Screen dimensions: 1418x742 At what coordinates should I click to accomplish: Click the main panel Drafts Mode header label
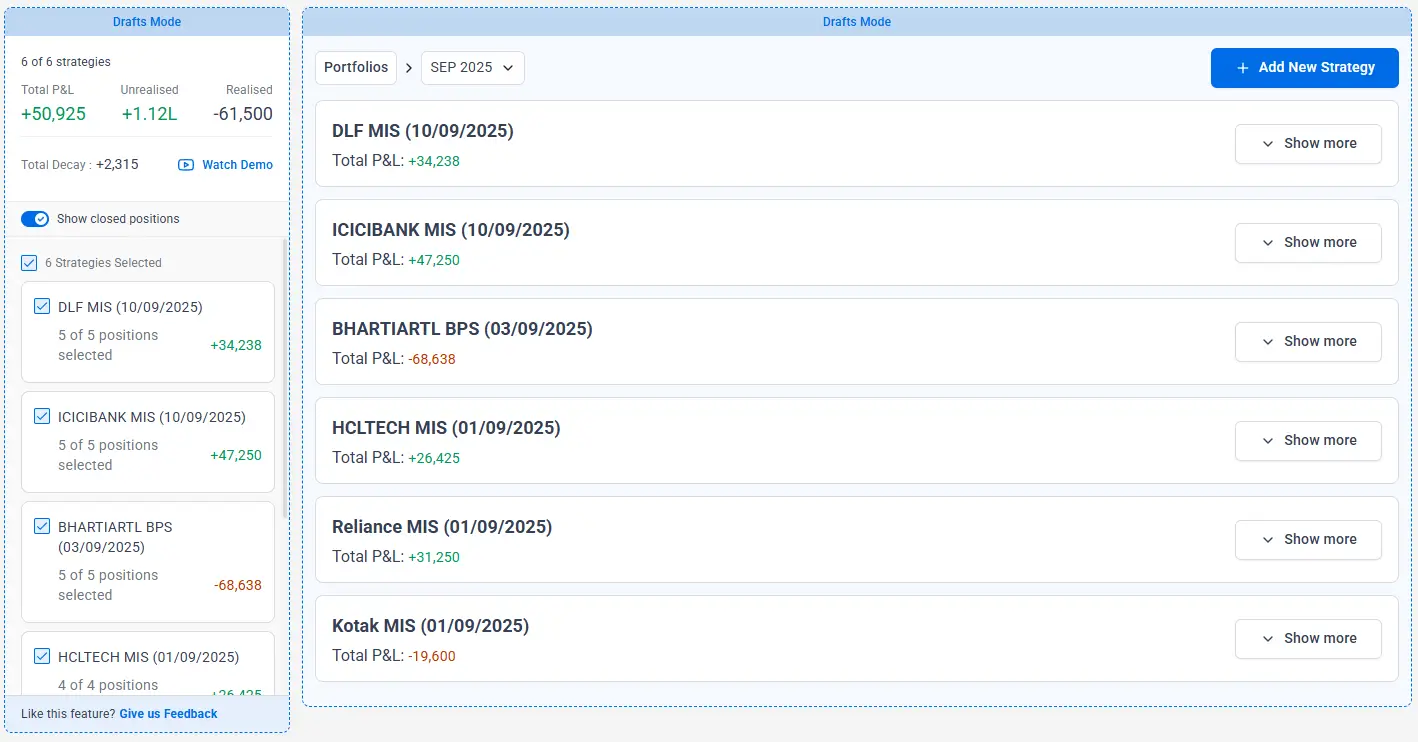857,22
